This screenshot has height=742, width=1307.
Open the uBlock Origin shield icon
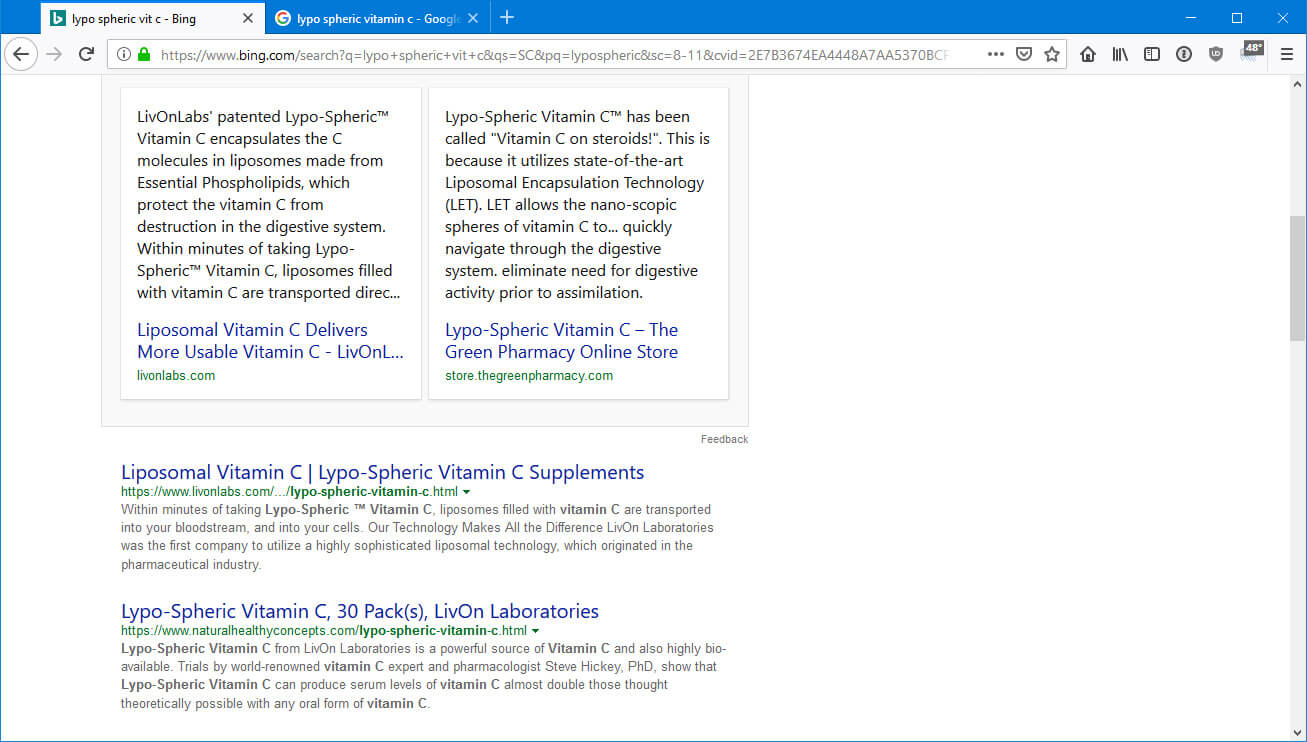point(1216,54)
